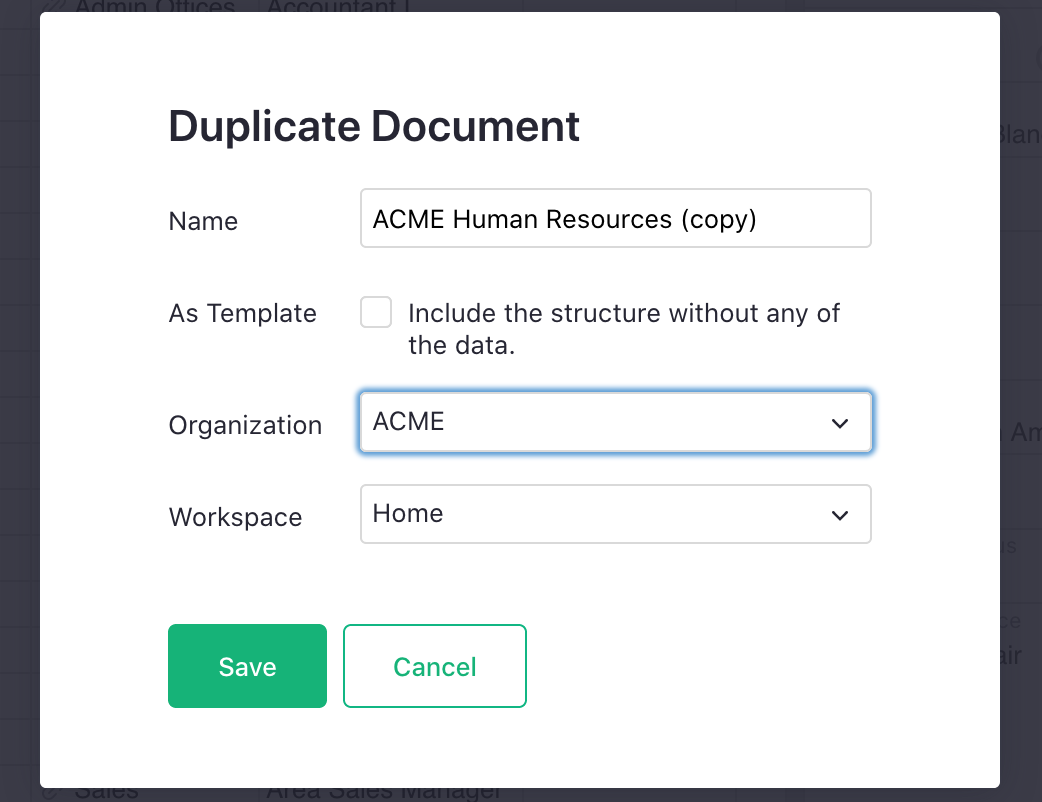This screenshot has width=1042, height=802.
Task: Open the Organization dropdown showing ACME
Action: (x=615, y=422)
